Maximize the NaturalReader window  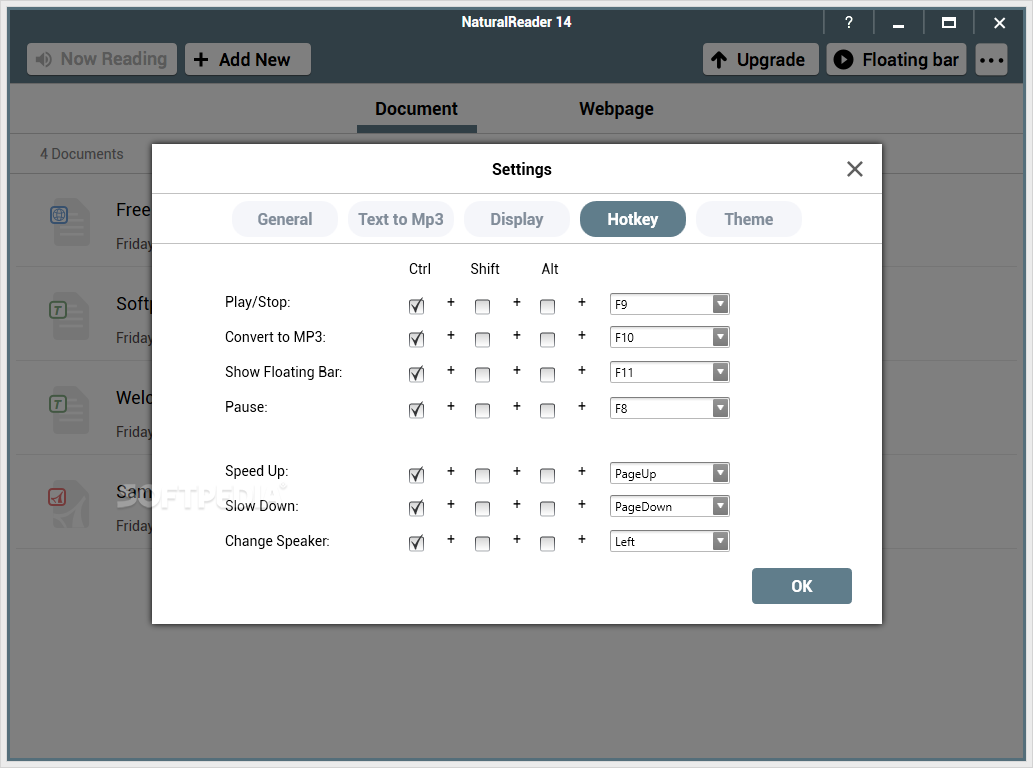click(x=949, y=23)
